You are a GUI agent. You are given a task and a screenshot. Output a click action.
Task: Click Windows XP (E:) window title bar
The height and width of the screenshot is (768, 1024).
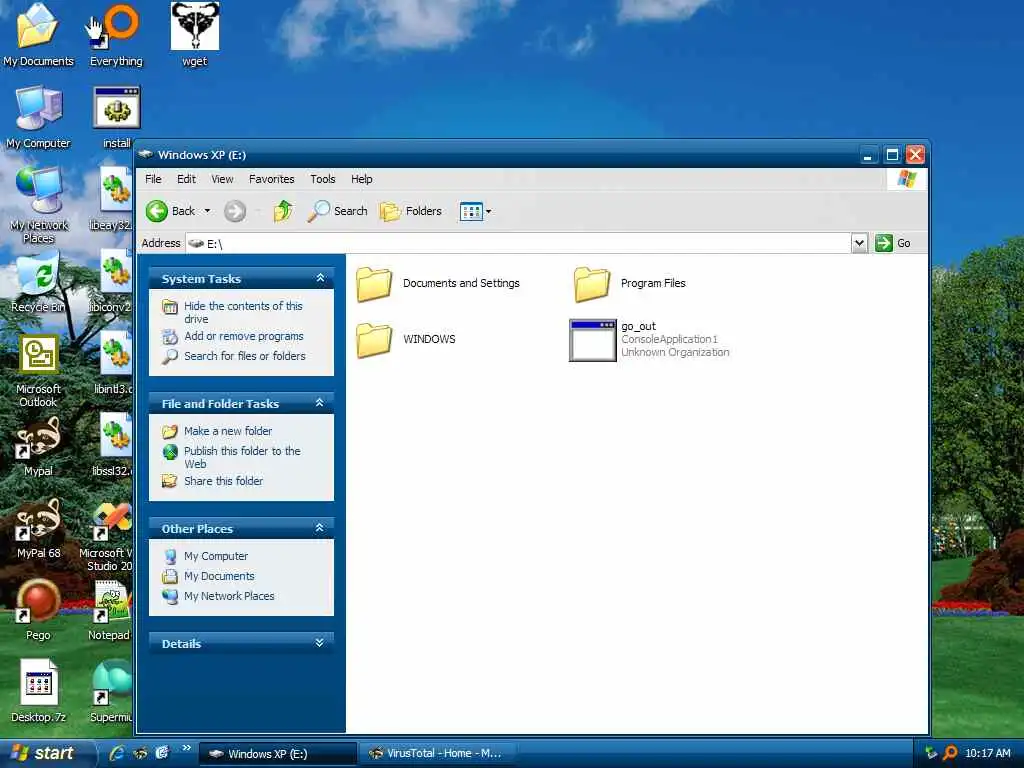coord(496,155)
